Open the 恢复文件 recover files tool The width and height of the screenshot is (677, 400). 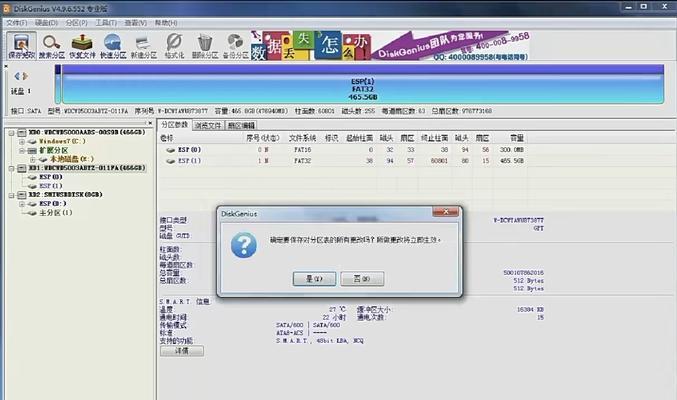click(x=82, y=46)
